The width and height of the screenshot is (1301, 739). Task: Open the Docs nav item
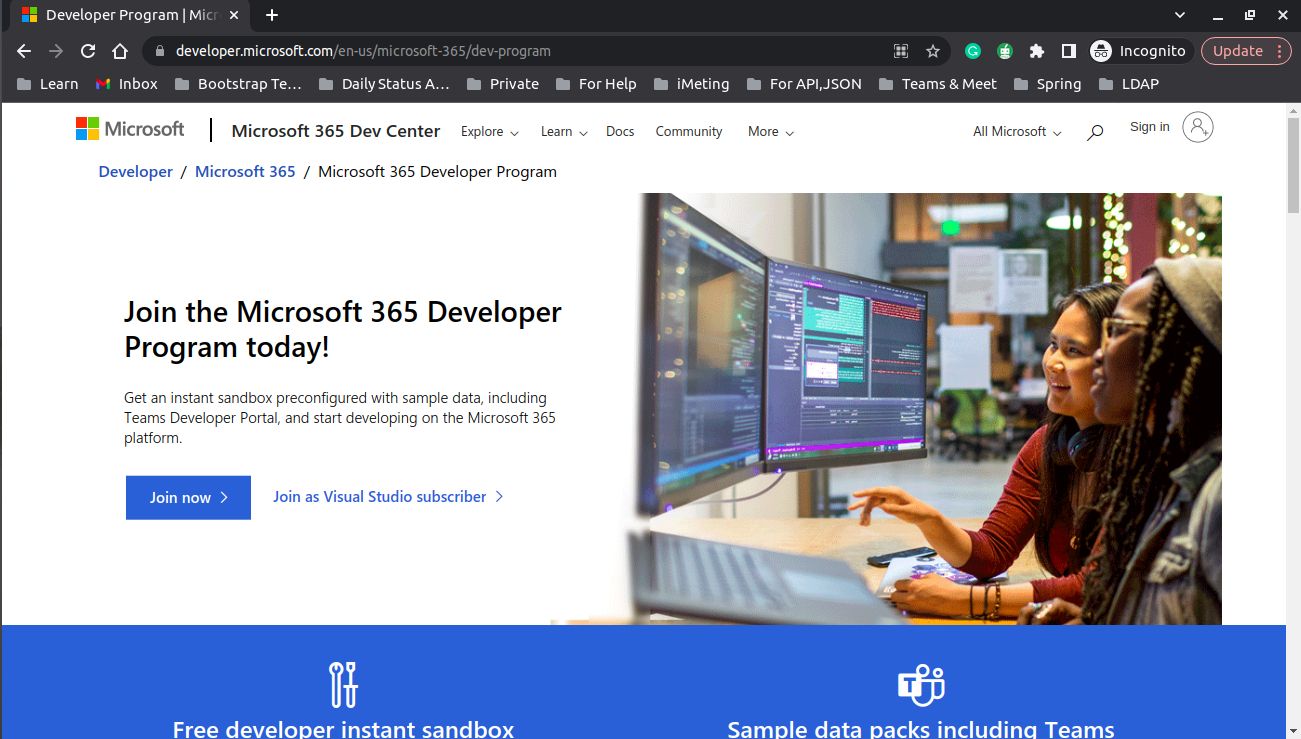(x=620, y=132)
